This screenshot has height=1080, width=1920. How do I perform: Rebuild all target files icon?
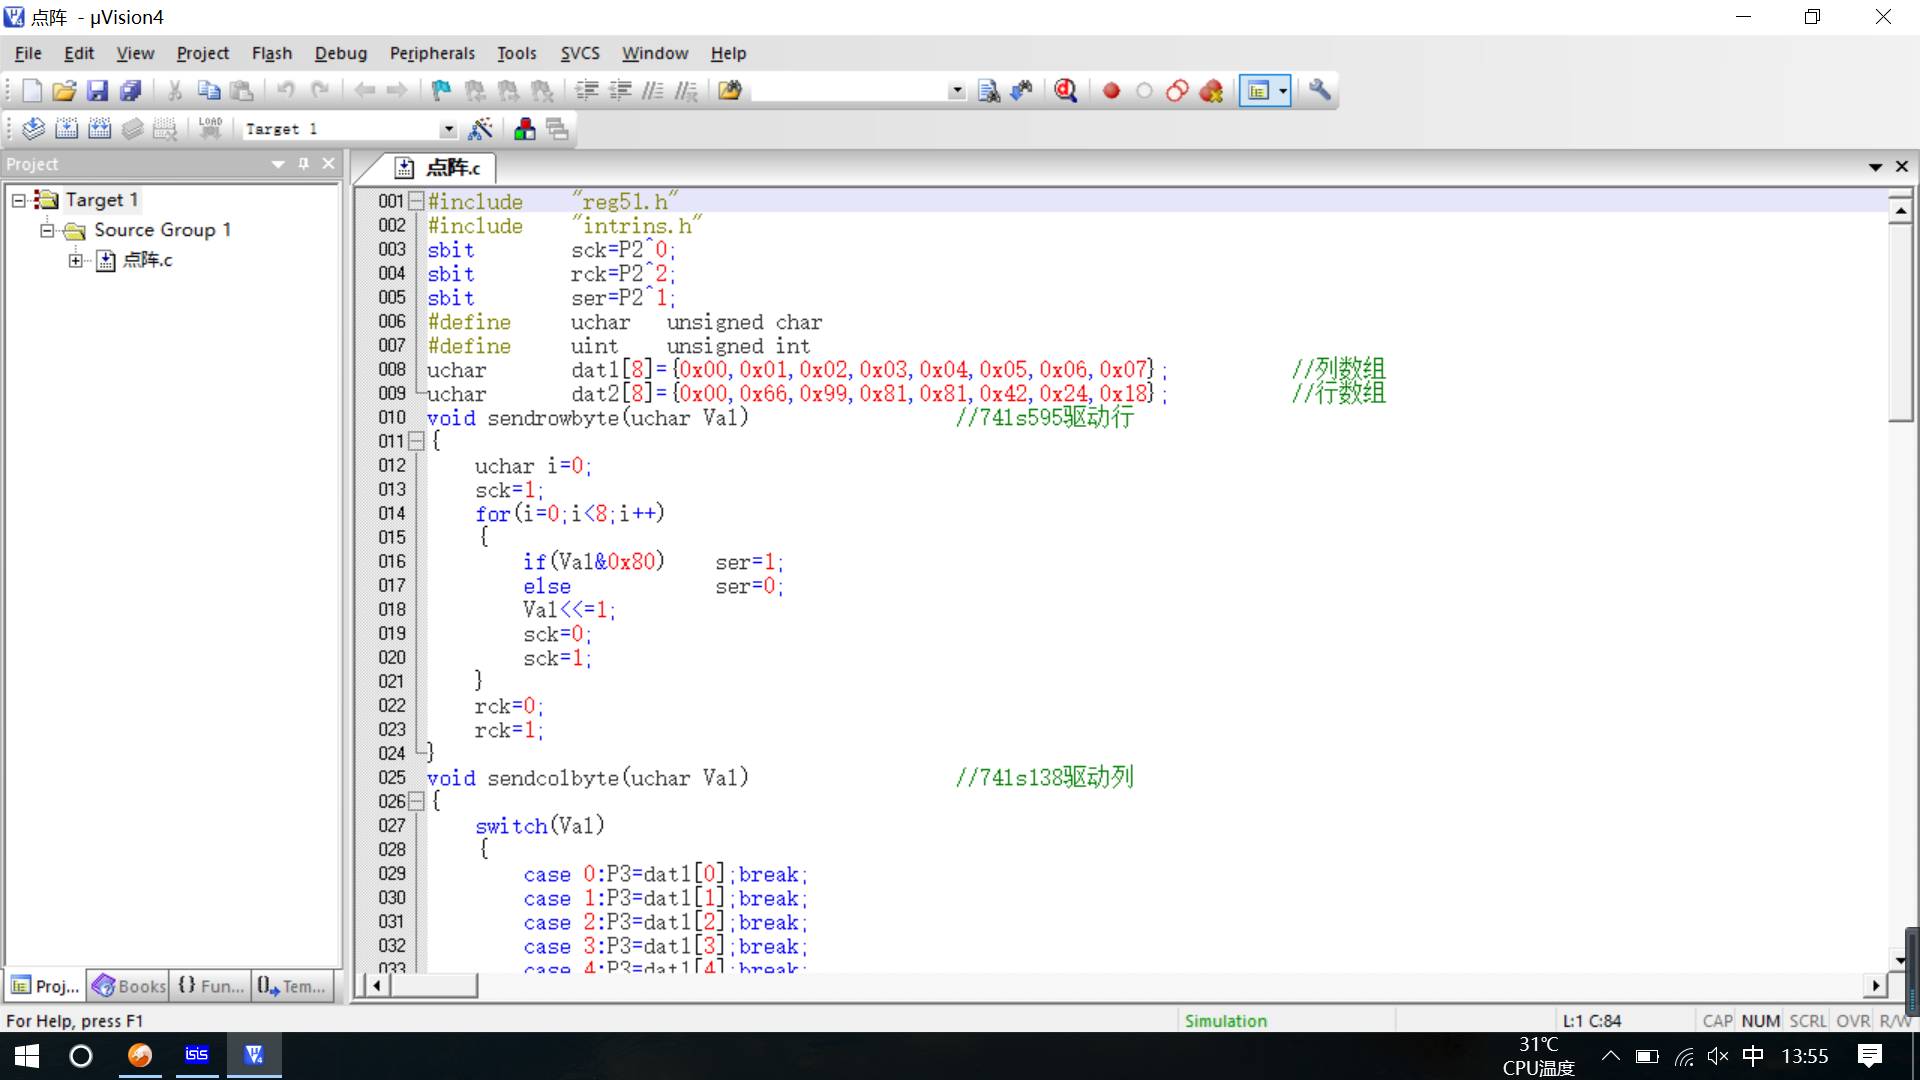point(99,129)
